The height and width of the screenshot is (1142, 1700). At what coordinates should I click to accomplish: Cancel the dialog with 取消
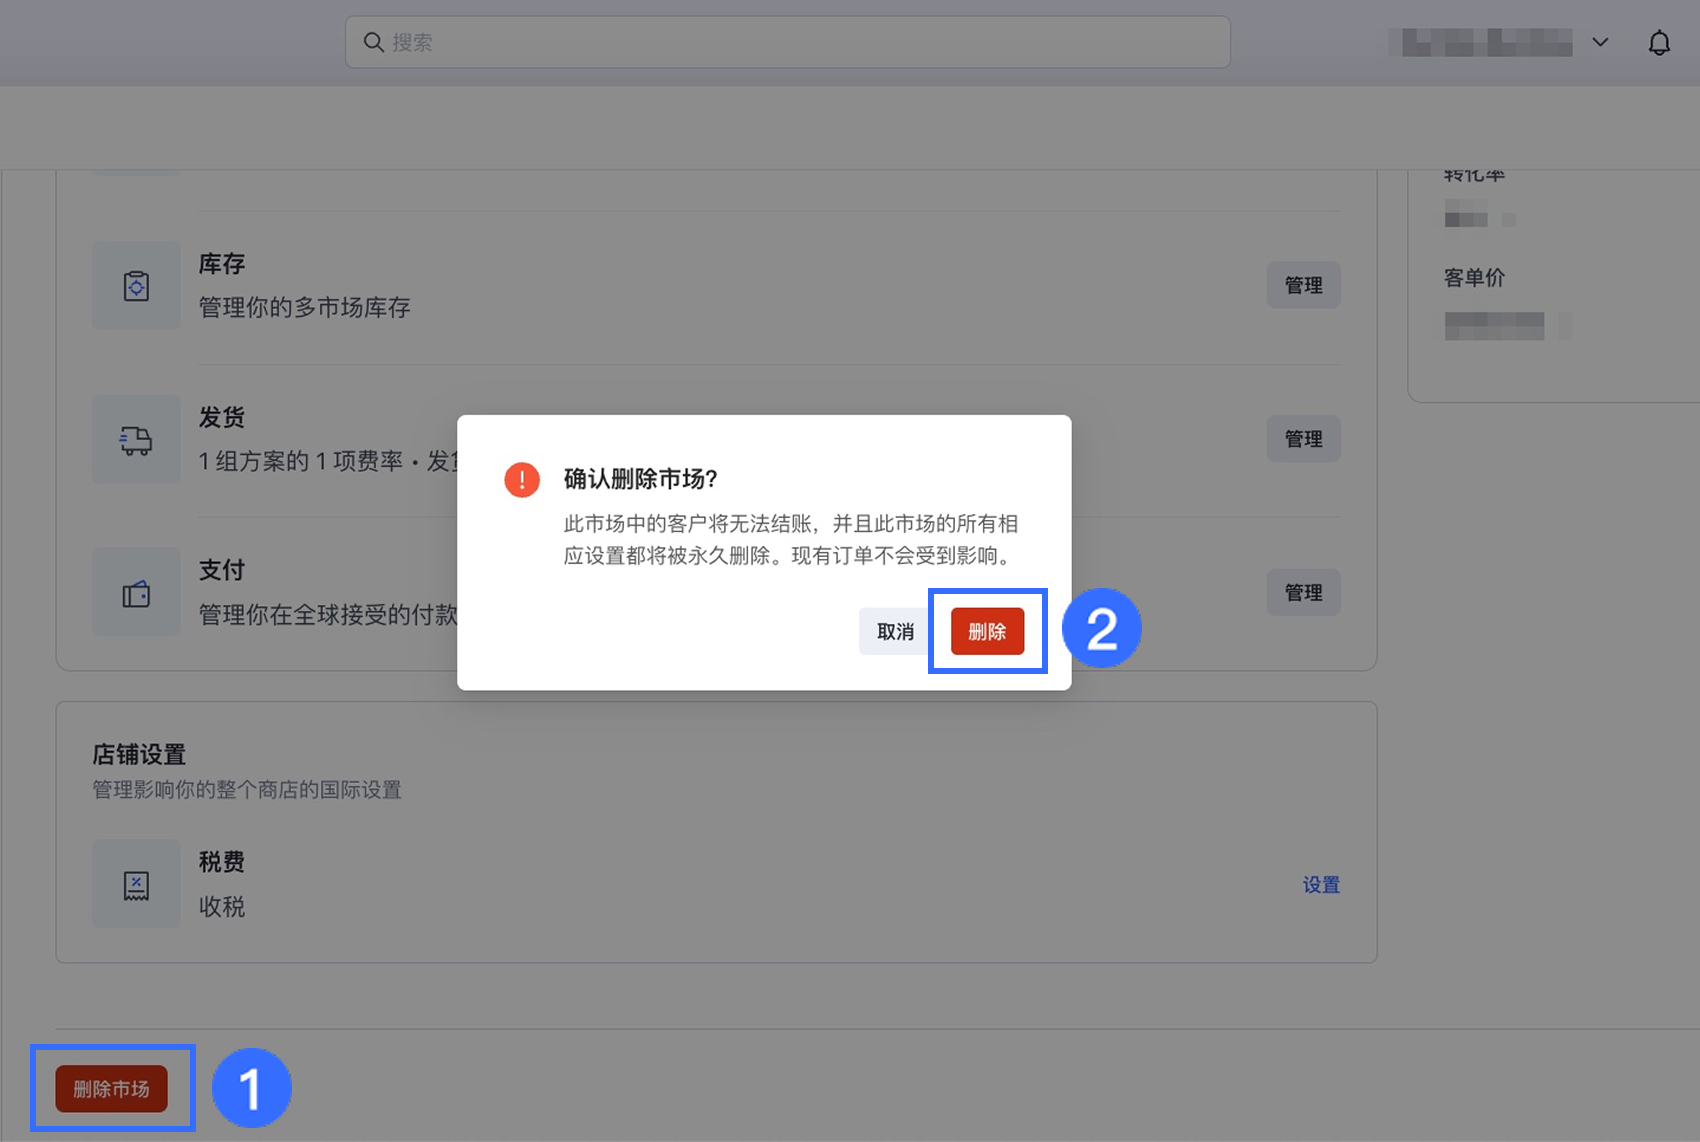tap(895, 632)
